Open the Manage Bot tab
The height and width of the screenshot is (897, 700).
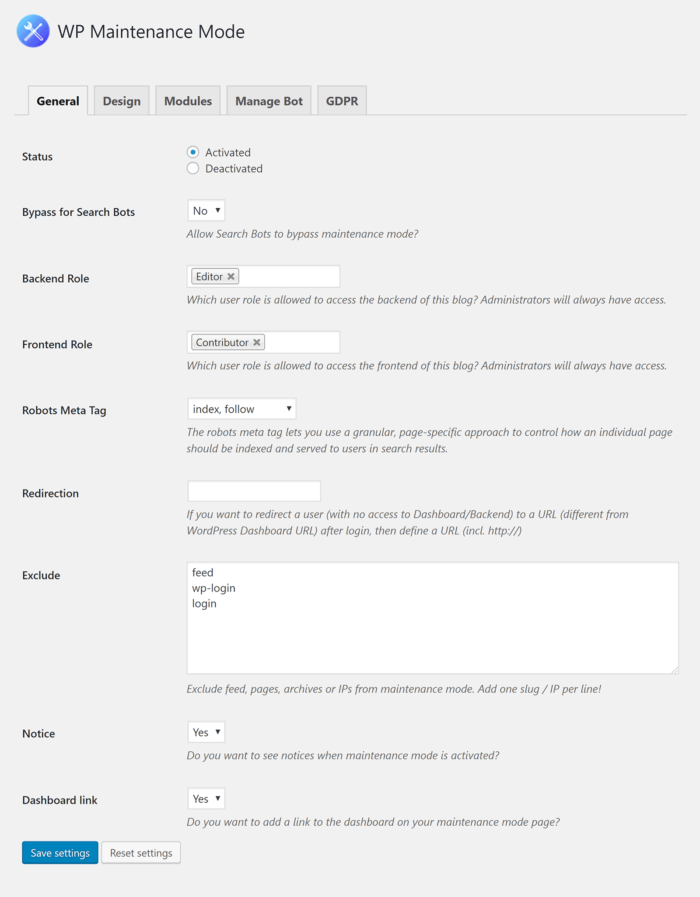268,100
